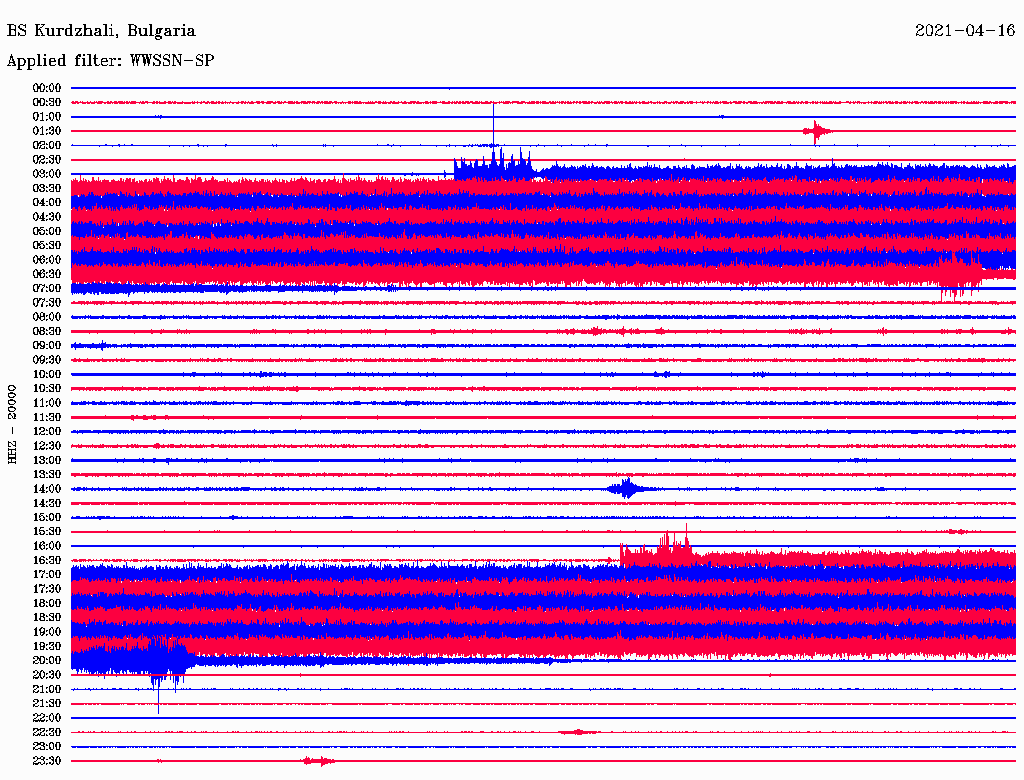Viewport: 1024px width, 780px height.
Task: Click the 07:00 time label
Action: pyautogui.click(x=47, y=288)
